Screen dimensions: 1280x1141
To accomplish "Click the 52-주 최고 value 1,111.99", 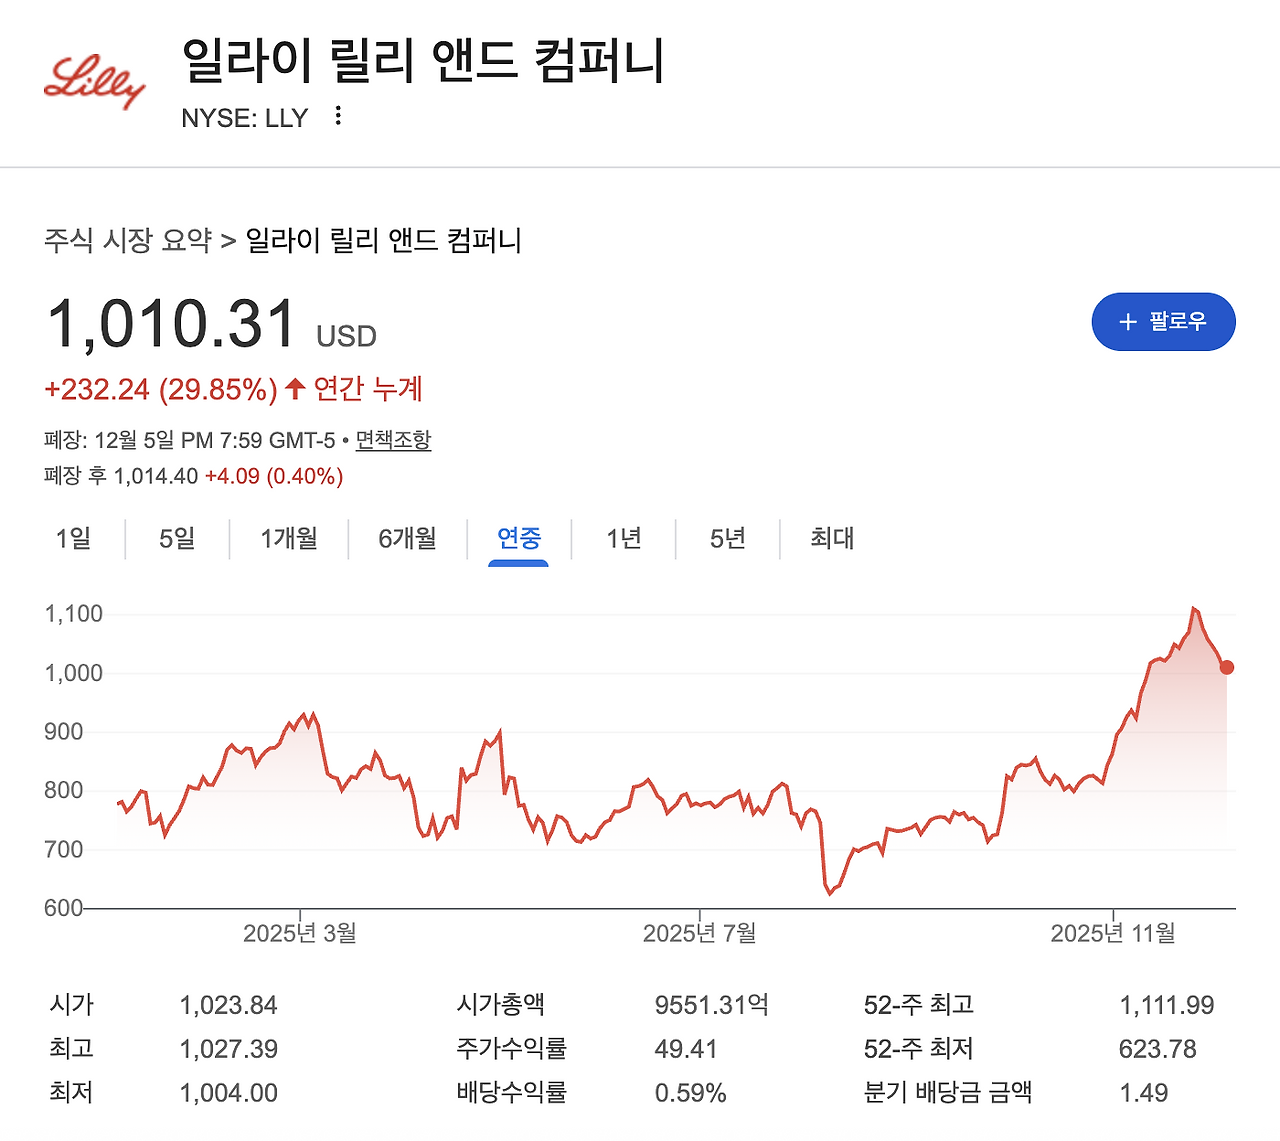I will coord(1168,1005).
